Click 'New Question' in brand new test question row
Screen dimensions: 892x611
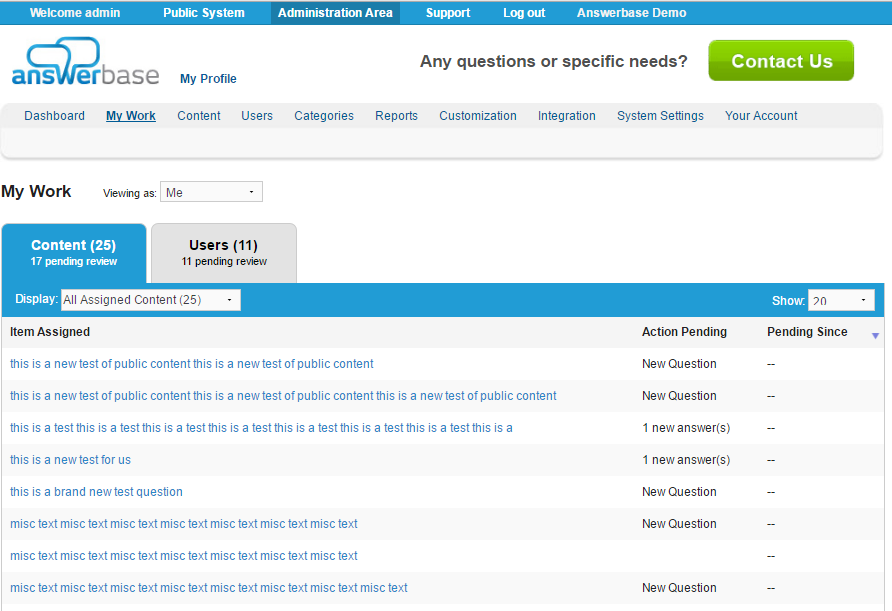click(x=679, y=492)
